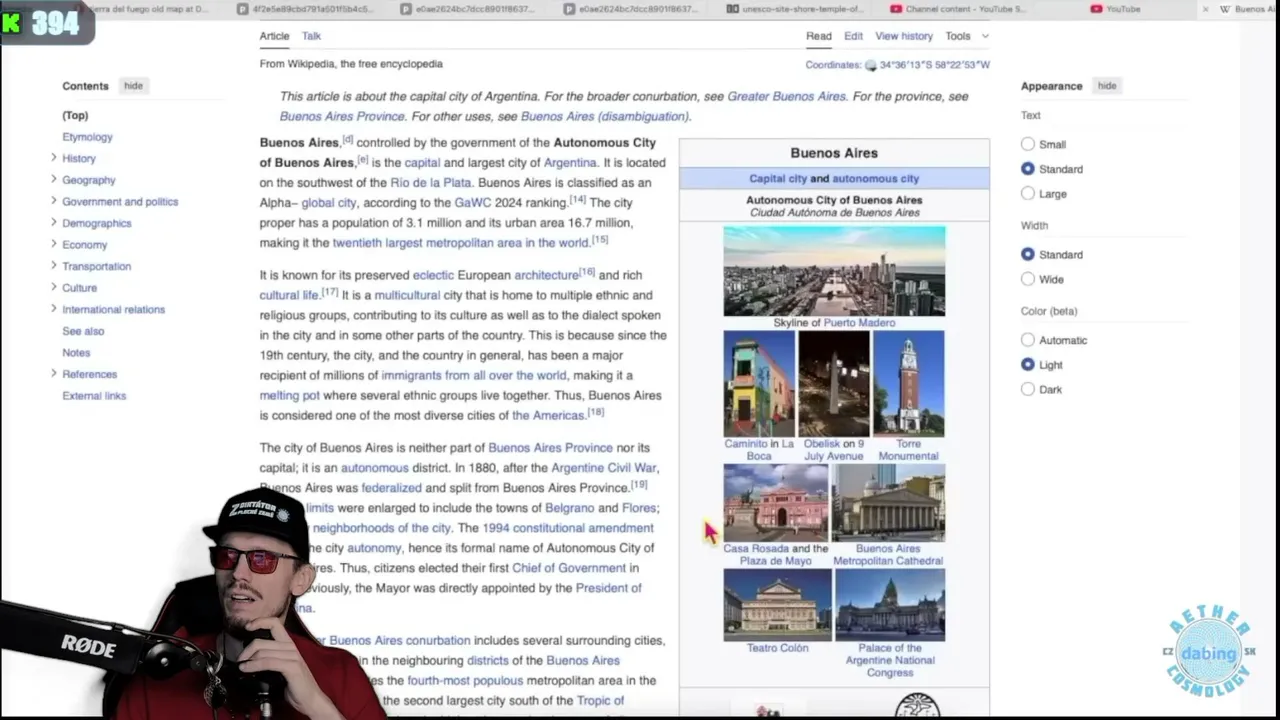Open the coordinates 34°36′13″S 58°22′53″W link
Screen dimensions: 1280x720
(x=935, y=65)
